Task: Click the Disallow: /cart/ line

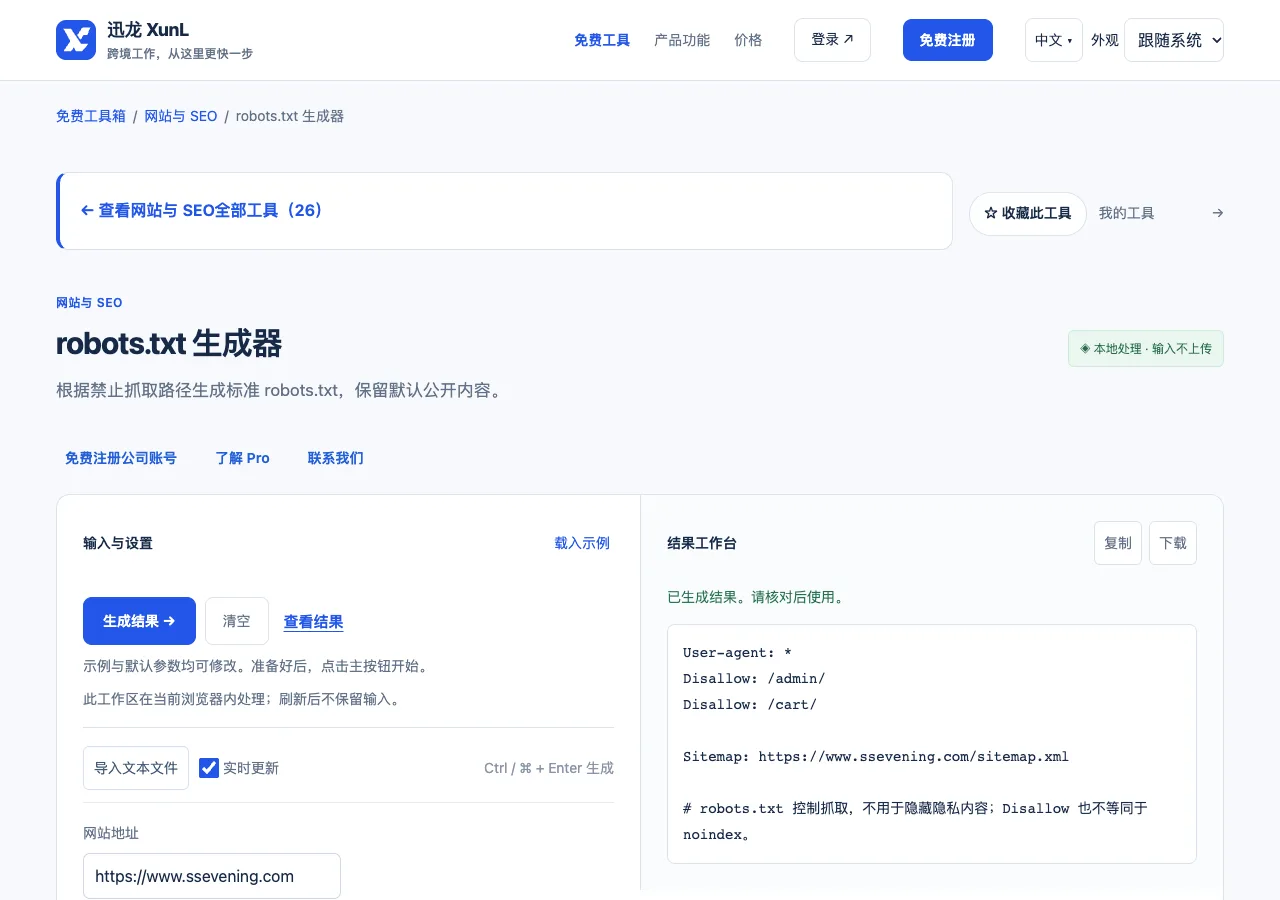Action: (x=750, y=705)
